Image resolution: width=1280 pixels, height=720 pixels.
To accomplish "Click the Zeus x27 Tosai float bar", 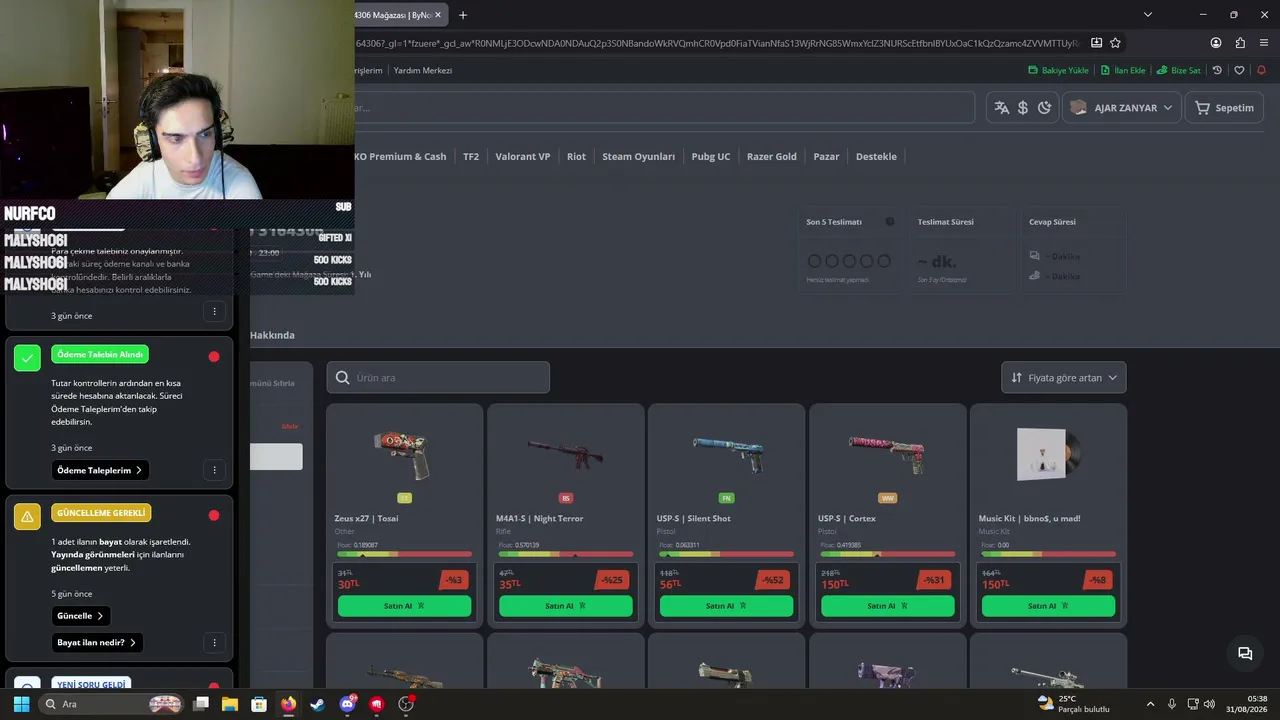I will [404, 553].
